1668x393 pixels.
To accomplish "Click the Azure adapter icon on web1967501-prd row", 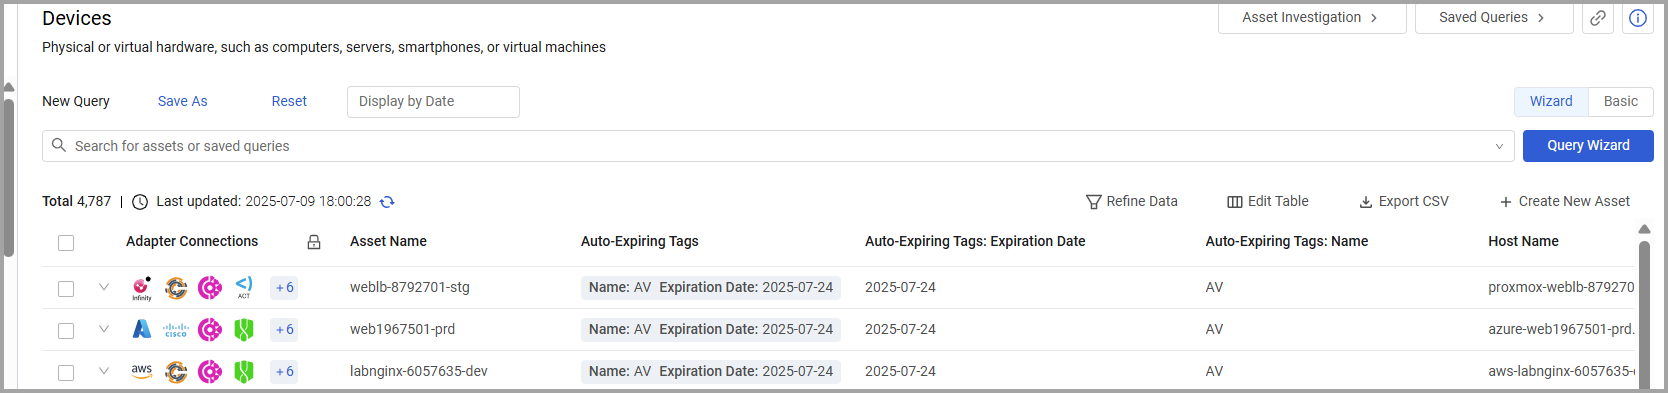I will pyautogui.click(x=142, y=329).
